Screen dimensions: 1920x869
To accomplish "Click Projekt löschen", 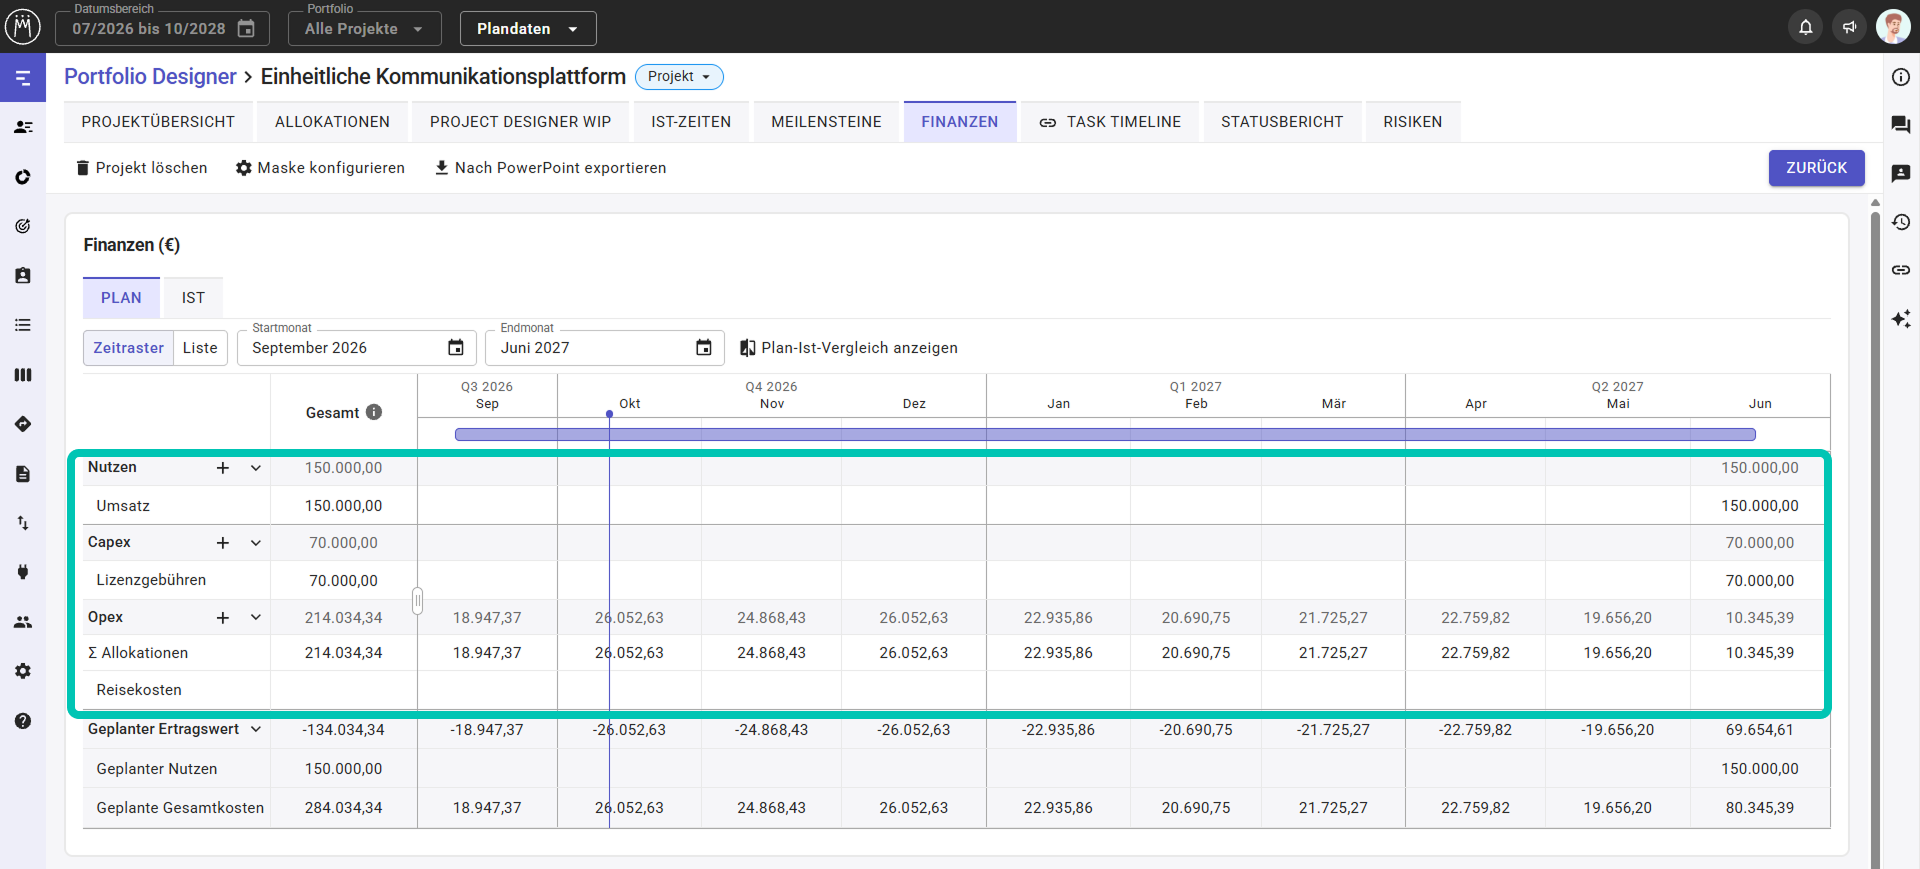I will pos(142,168).
